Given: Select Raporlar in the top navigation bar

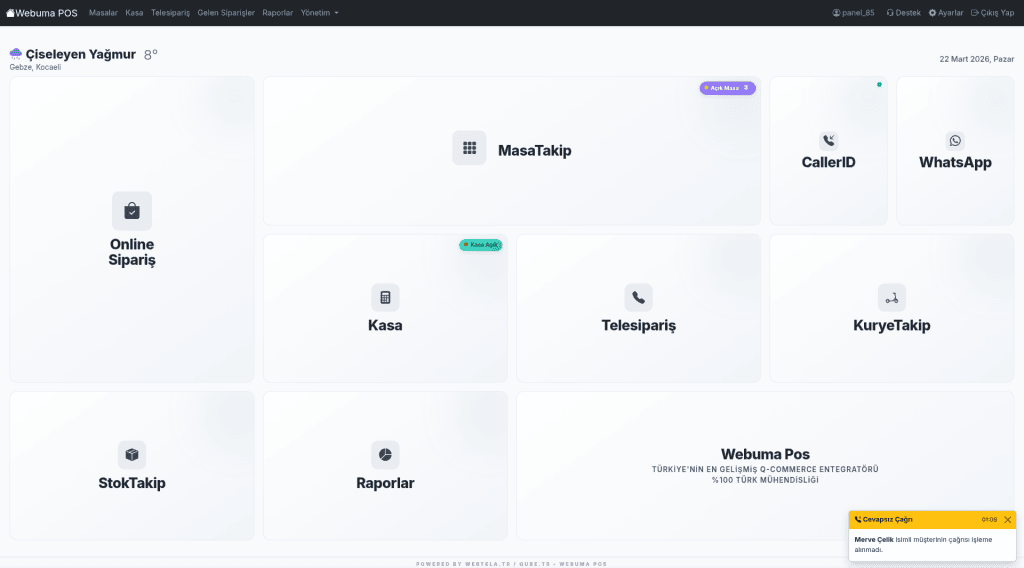Looking at the screenshot, I should (278, 13).
